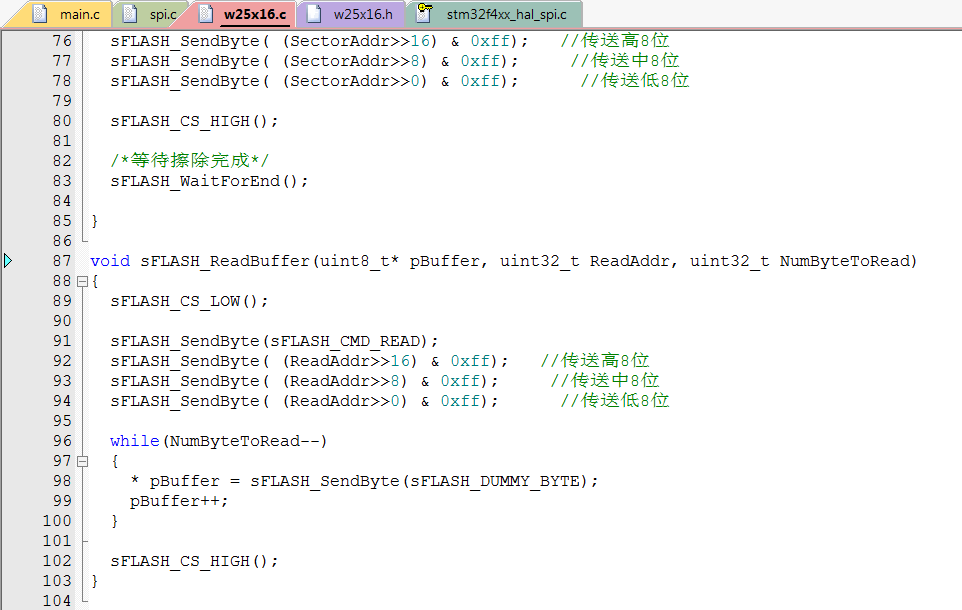
Task: Click the closing brace on line 103
Action: (94, 581)
